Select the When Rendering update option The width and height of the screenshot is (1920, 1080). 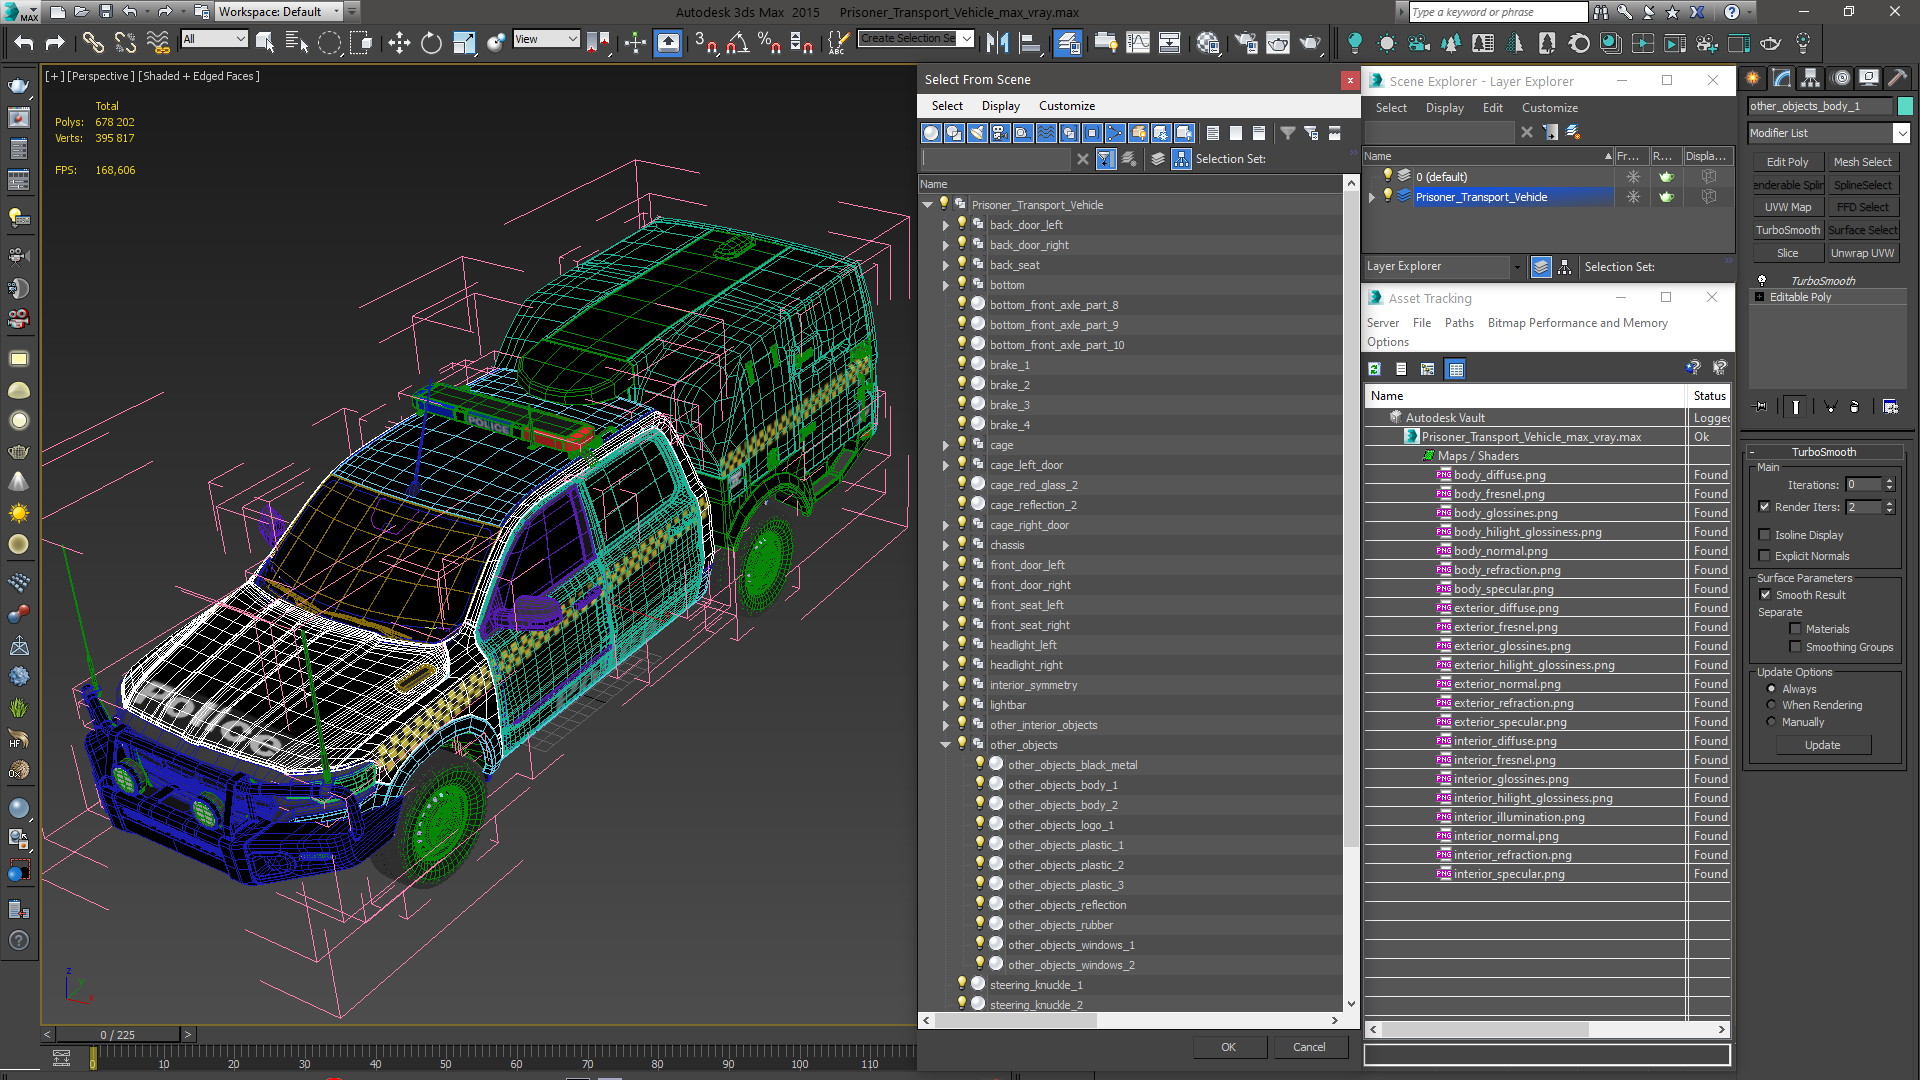pyautogui.click(x=1772, y=705)
